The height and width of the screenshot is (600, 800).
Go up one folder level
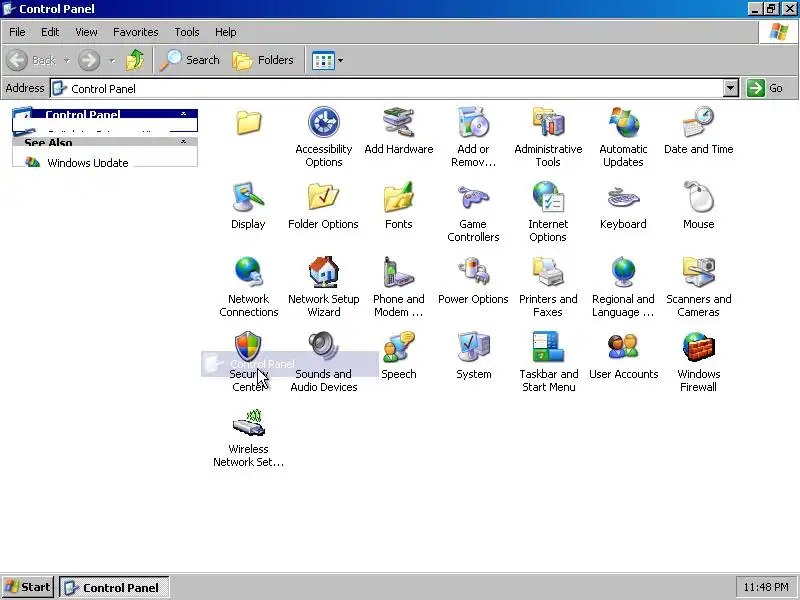click(135, 60)
